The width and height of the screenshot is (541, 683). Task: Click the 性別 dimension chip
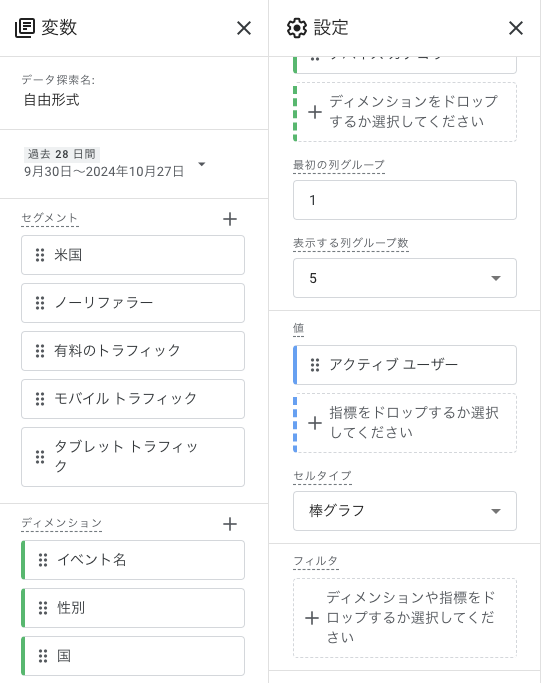(x=133, y=608)
